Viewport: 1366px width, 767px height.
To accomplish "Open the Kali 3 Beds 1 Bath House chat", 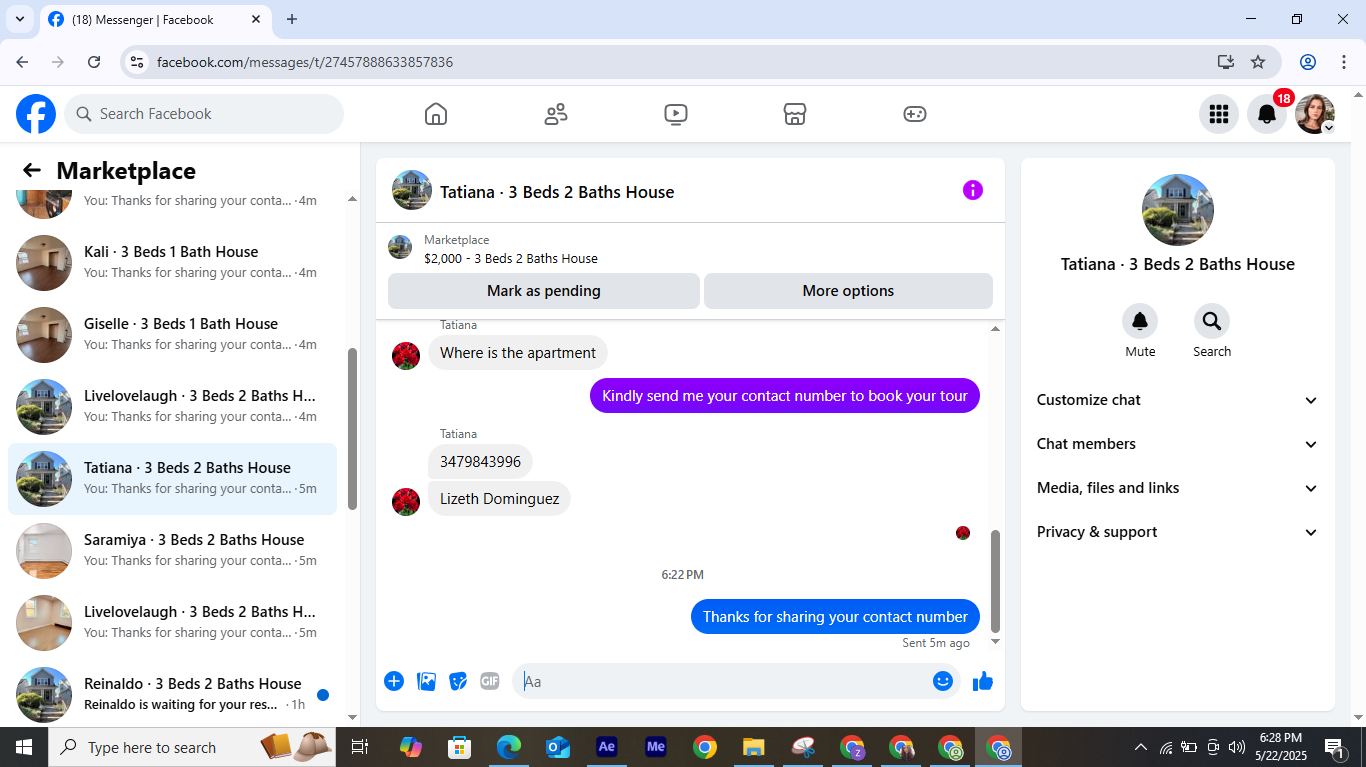I will pos(172,263).
